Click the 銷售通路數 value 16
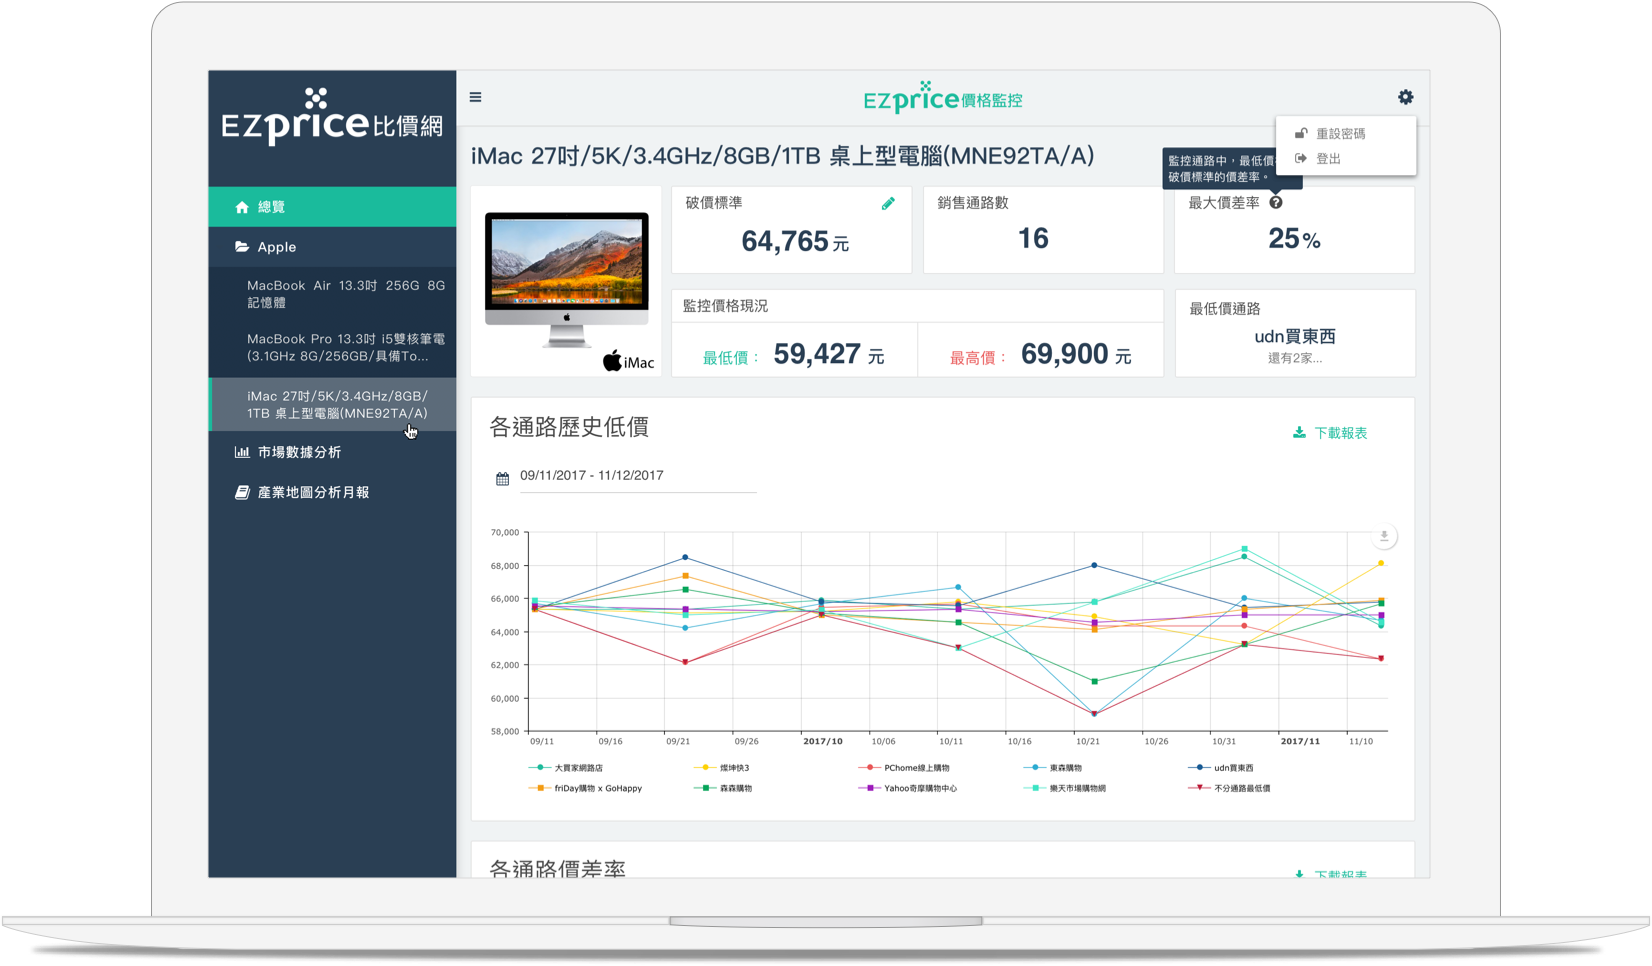 pyautogui.click(x=1033, y=238)
